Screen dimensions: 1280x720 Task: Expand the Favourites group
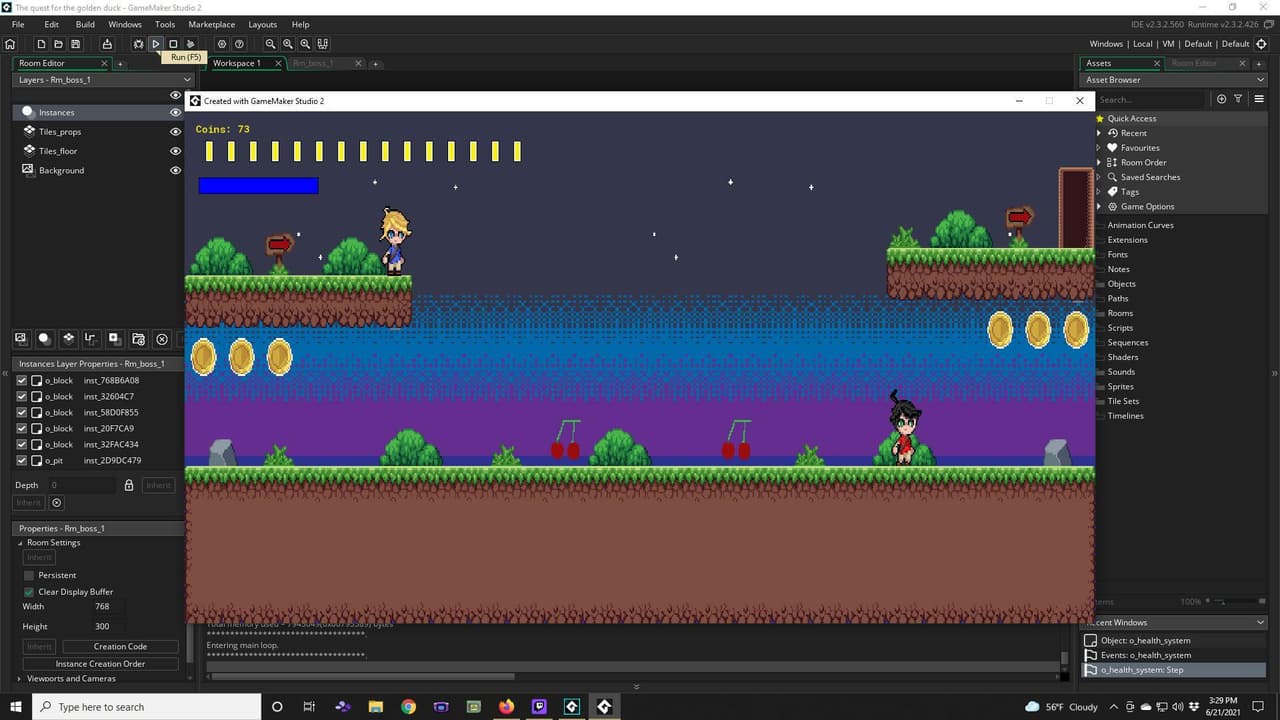(1099, 148)
